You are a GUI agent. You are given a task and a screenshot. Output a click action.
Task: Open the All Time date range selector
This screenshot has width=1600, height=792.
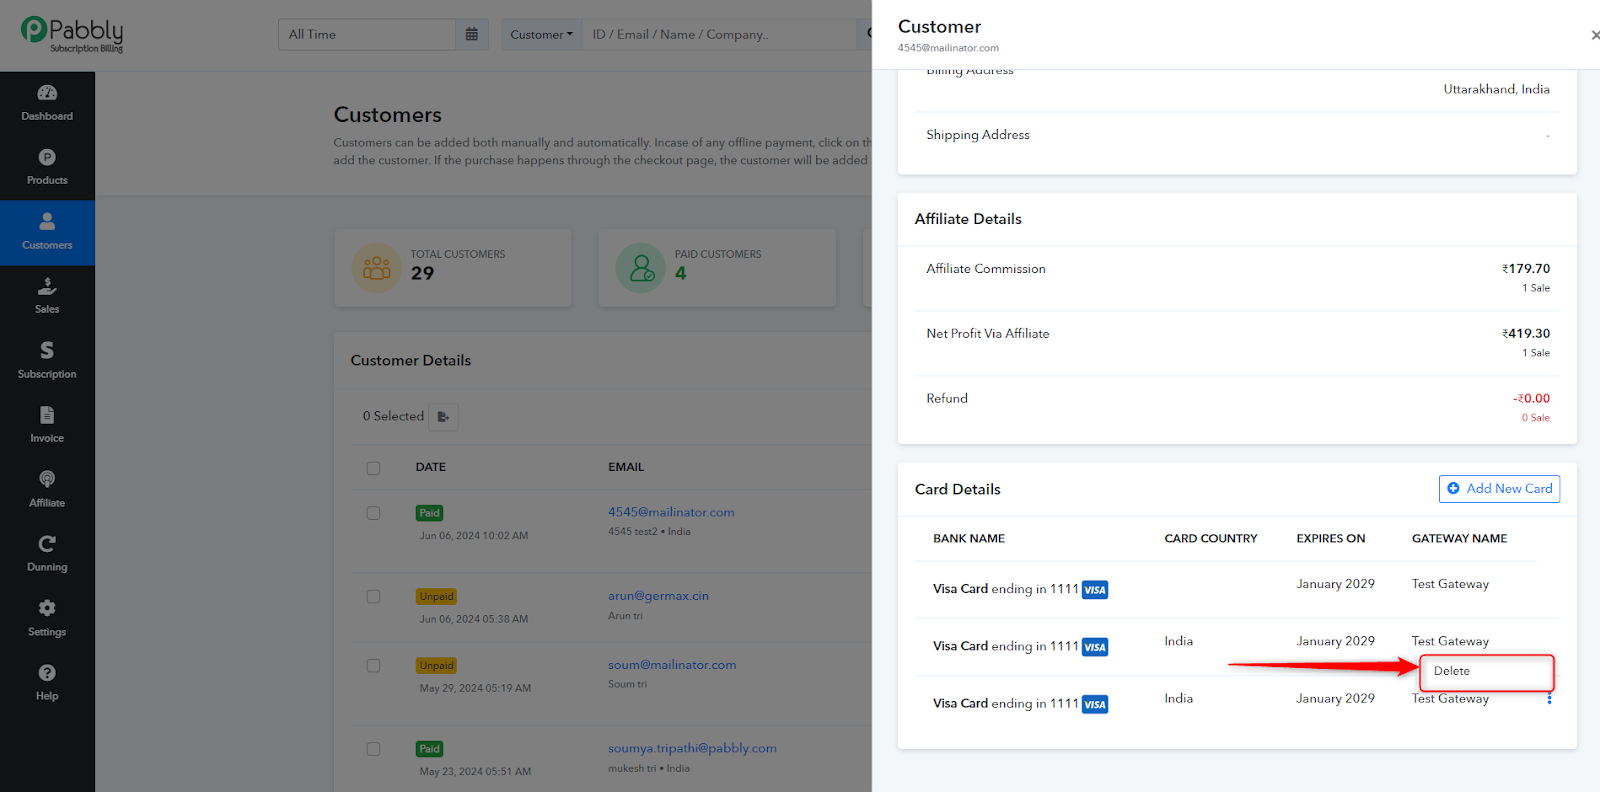367,34
